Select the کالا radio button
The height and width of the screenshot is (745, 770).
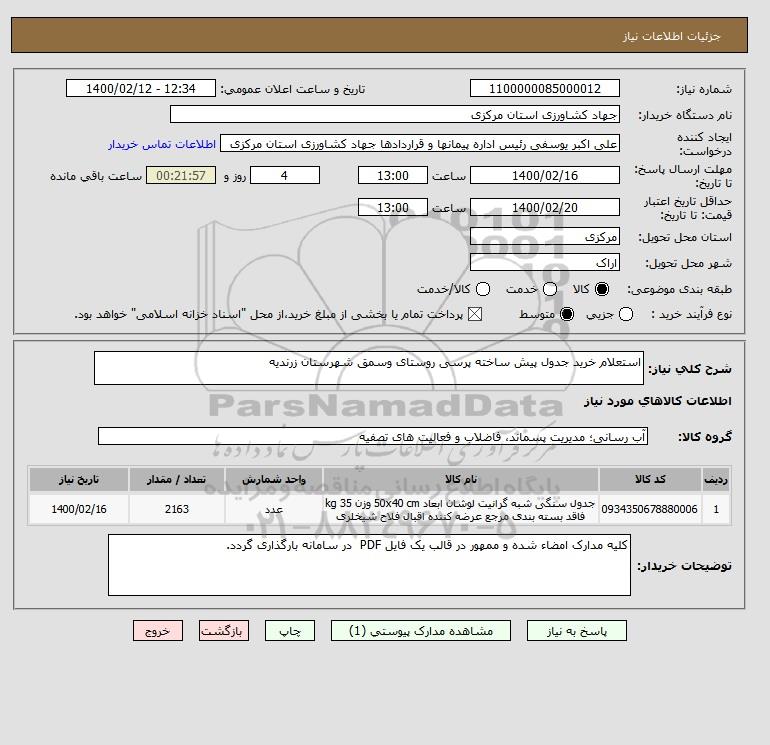click(x=602, y=289)
